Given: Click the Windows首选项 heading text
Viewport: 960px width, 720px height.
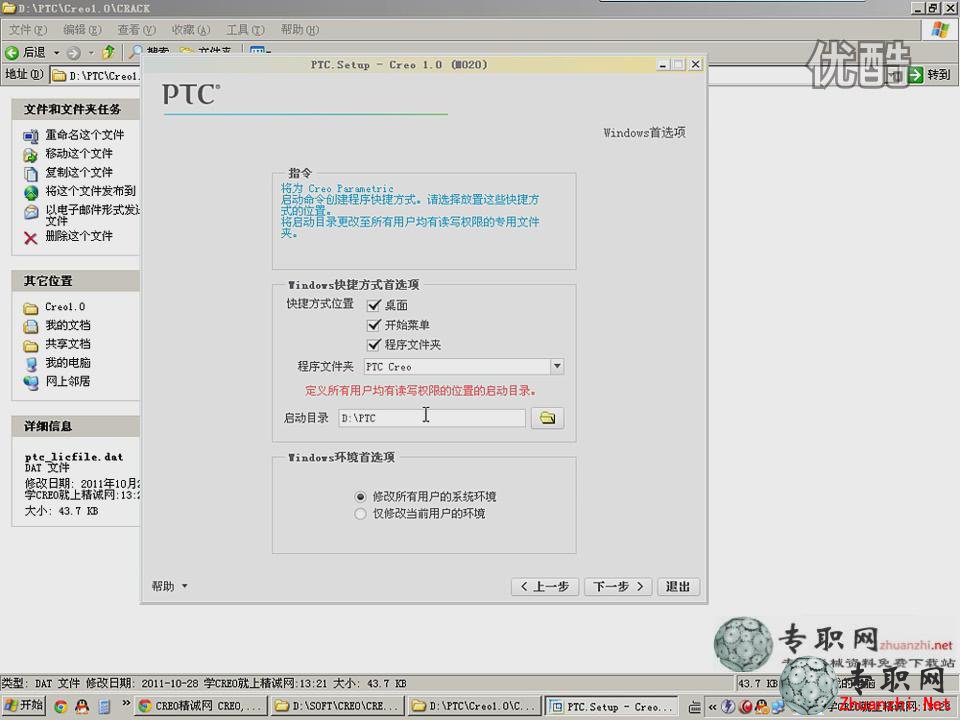Looking at the screenshot, I should [x=644, y=132].
